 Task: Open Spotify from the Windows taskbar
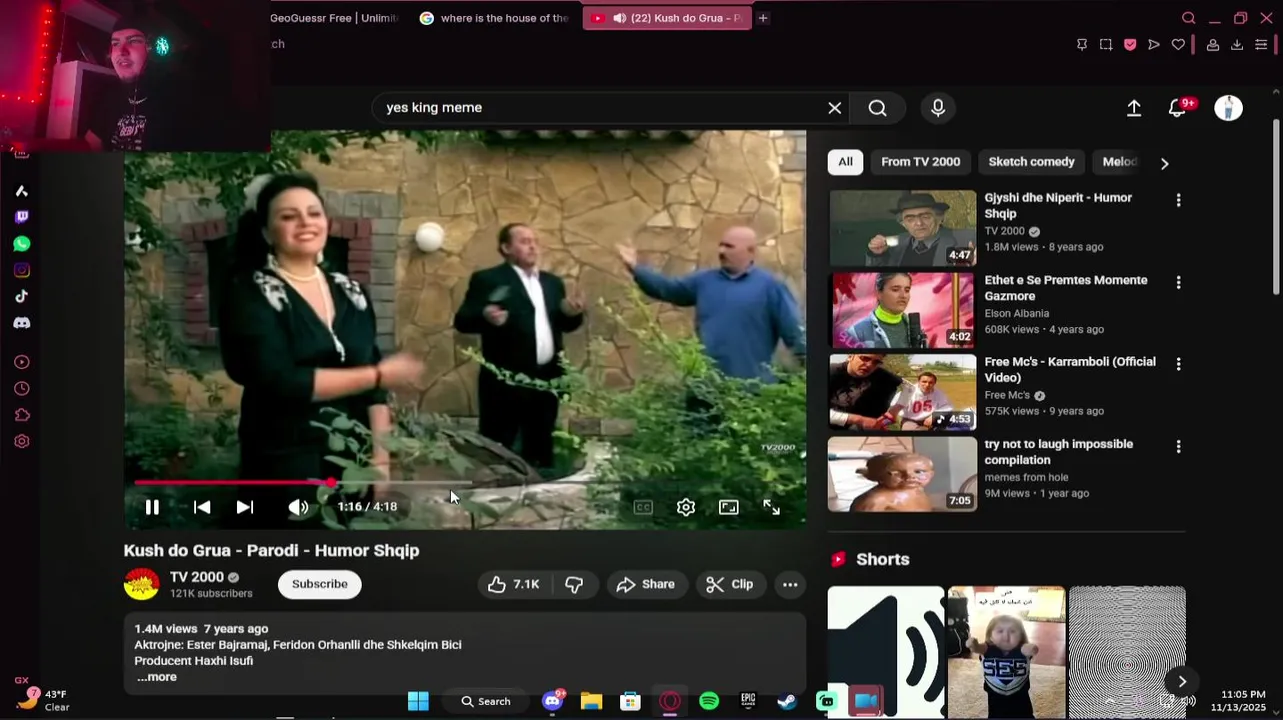pos(709,701)
